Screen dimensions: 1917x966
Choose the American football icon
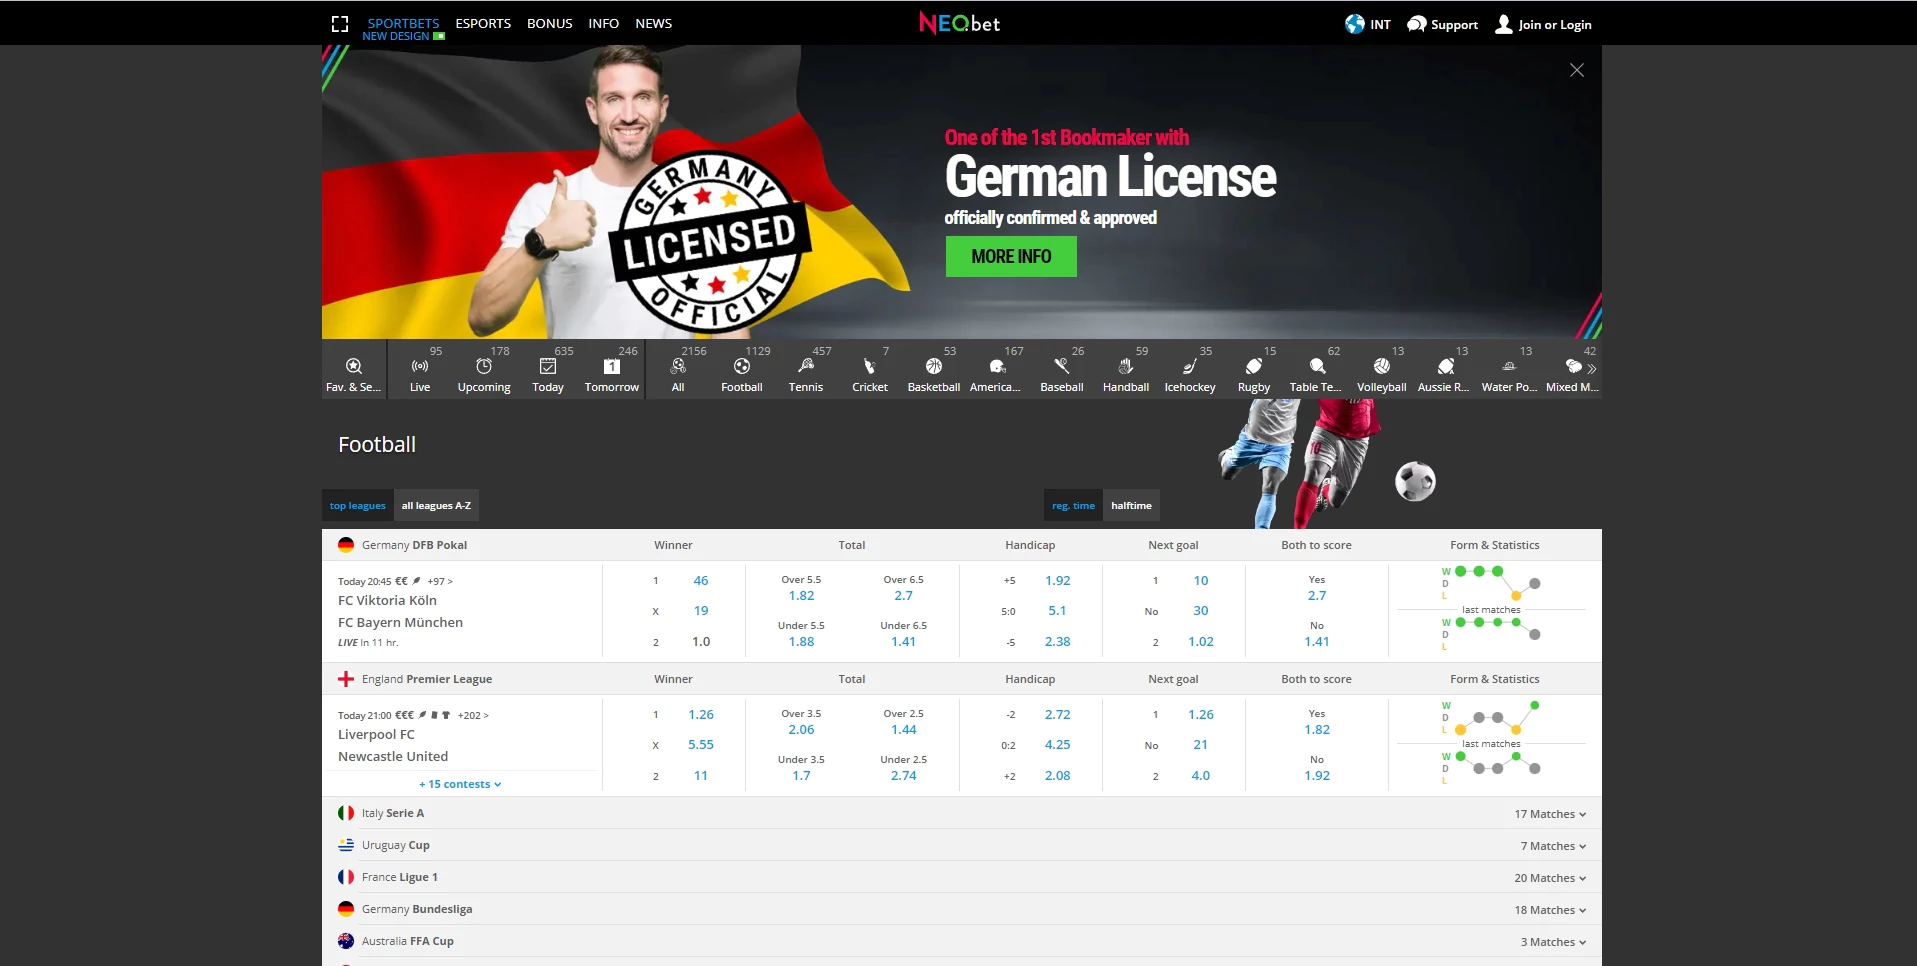pos(997,366)
